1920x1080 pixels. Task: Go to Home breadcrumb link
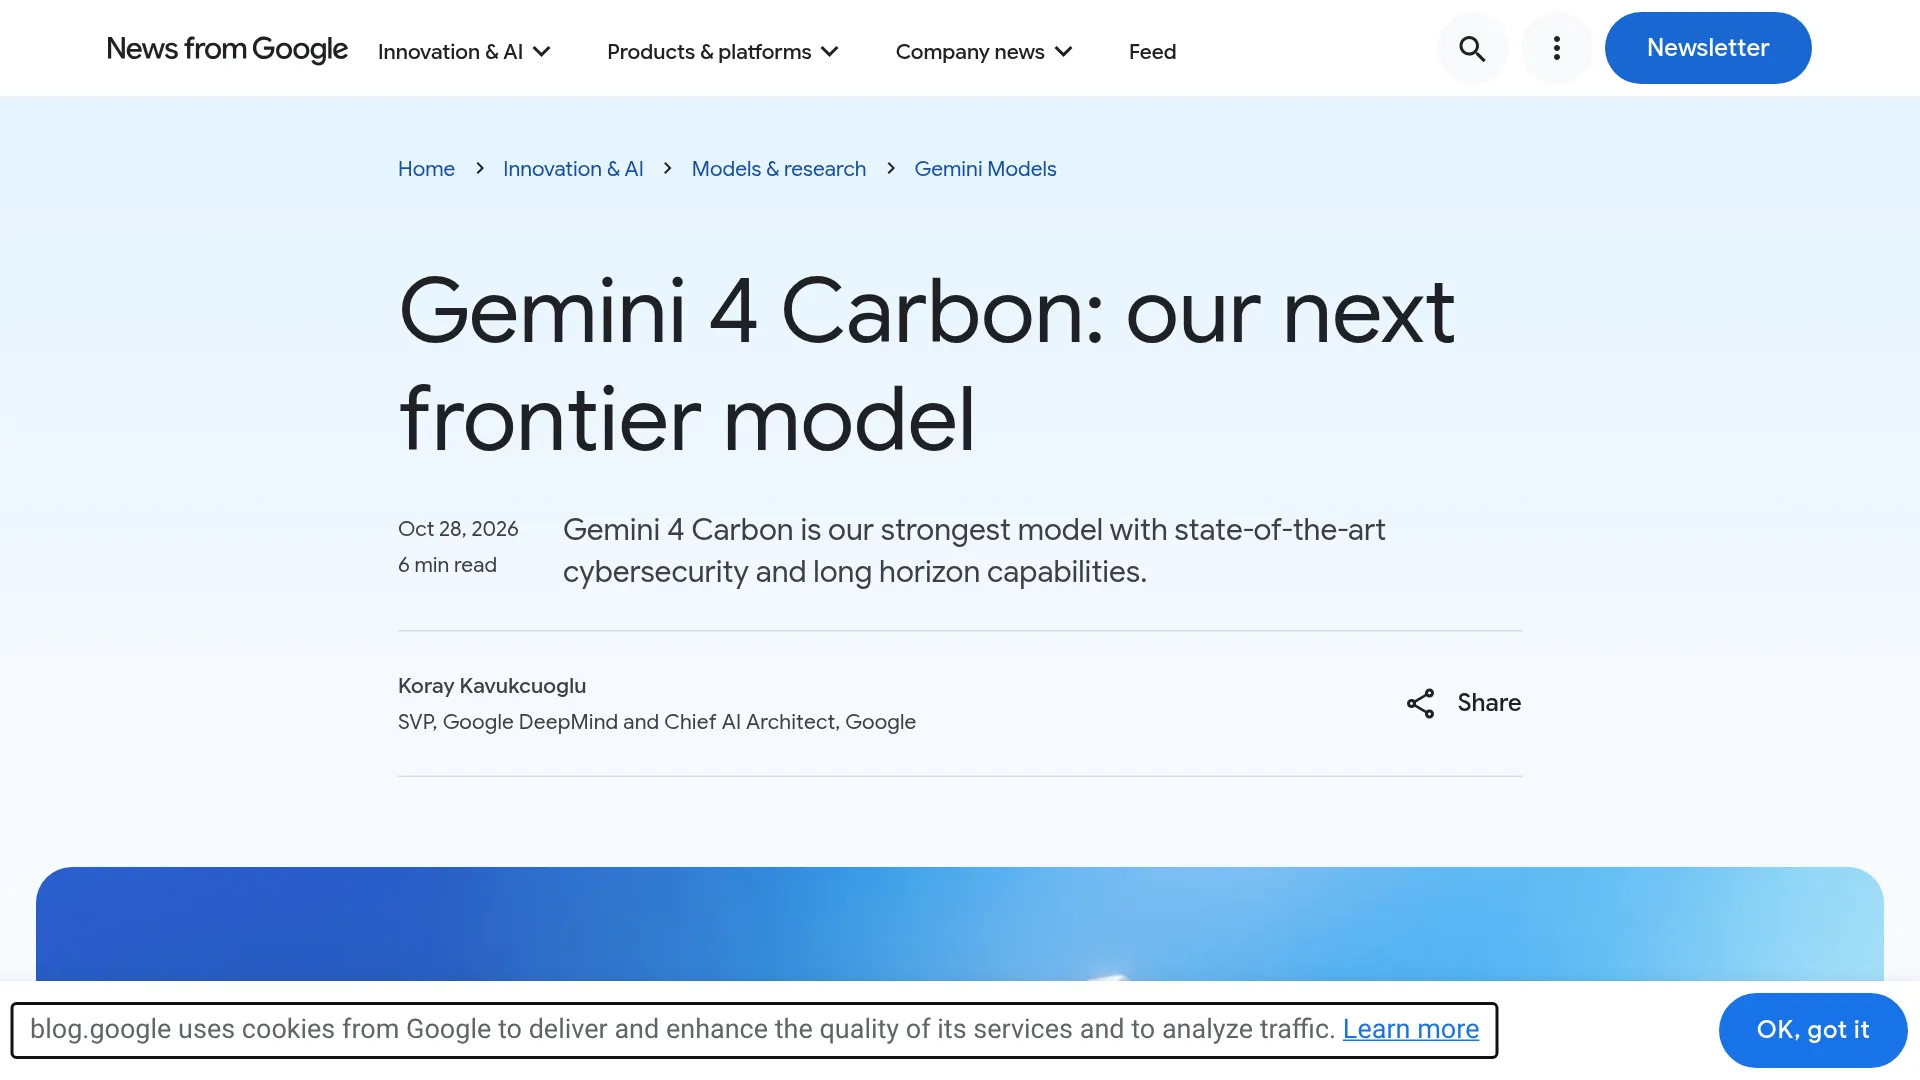pyautogui.click(x=426, y=169)
